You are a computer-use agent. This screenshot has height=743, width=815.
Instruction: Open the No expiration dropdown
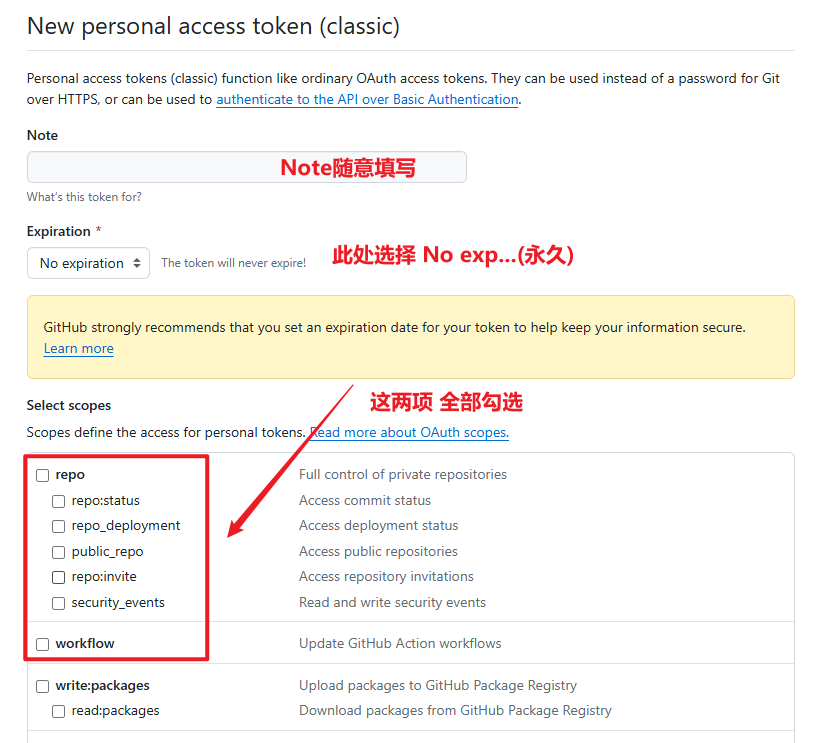(x=88, y=263)
